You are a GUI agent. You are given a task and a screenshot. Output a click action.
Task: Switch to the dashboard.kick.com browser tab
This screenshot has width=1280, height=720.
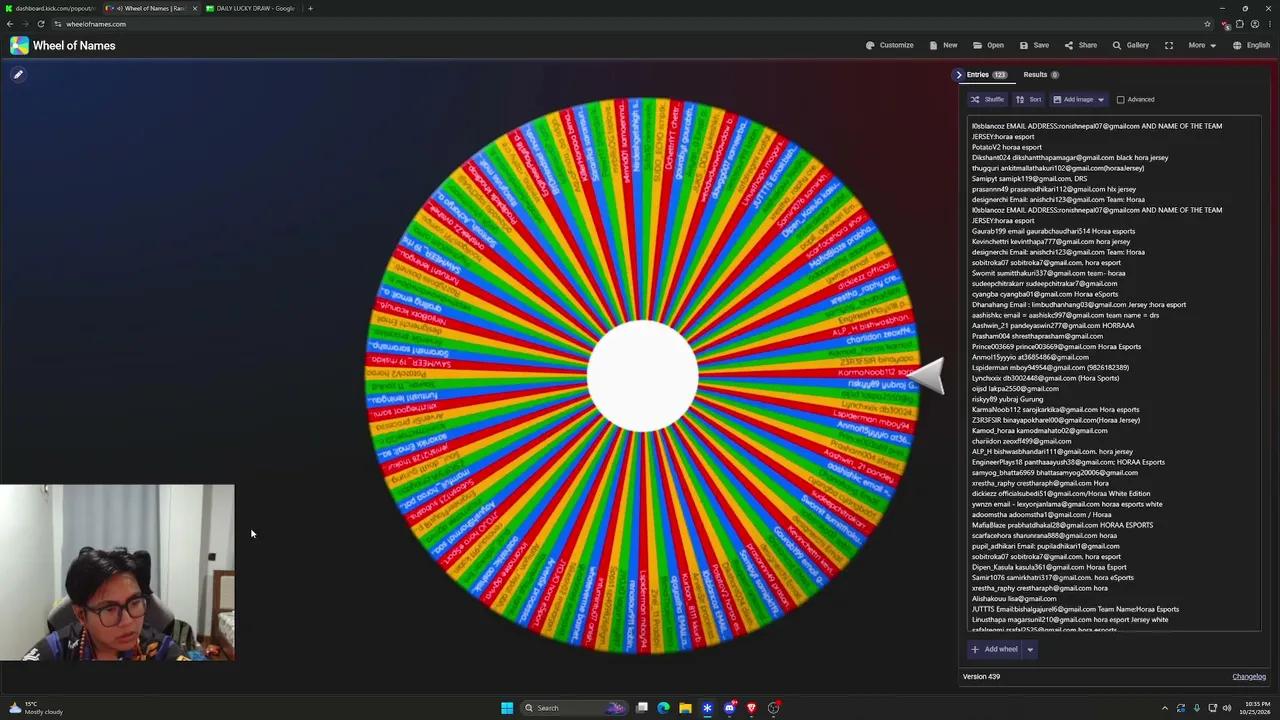50,8
